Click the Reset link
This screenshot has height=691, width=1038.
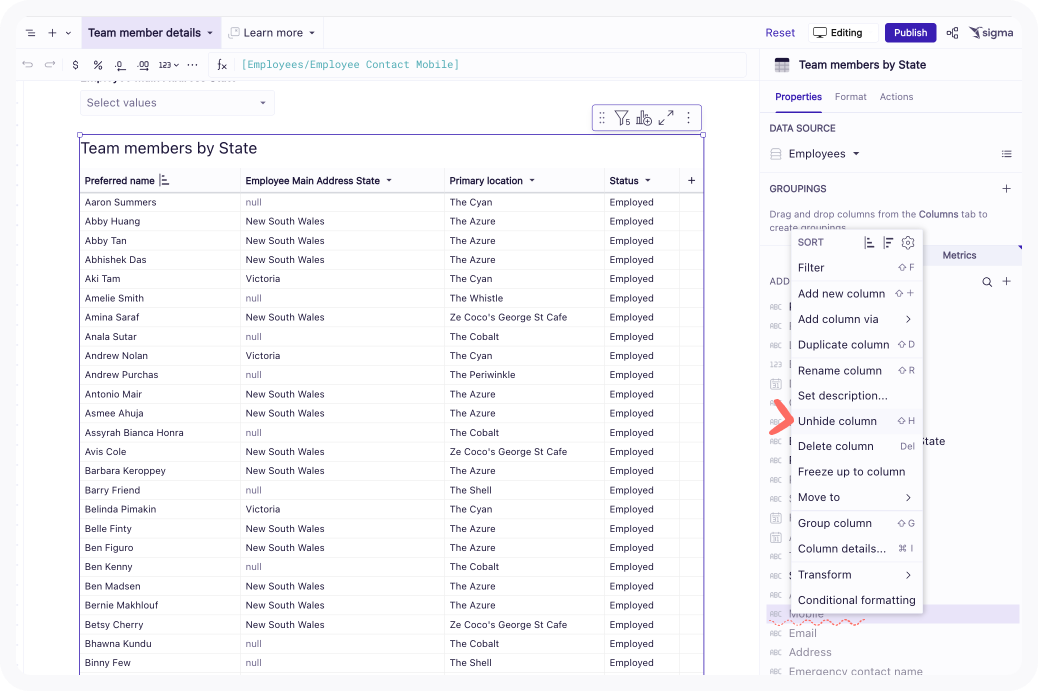click(780, 32)
